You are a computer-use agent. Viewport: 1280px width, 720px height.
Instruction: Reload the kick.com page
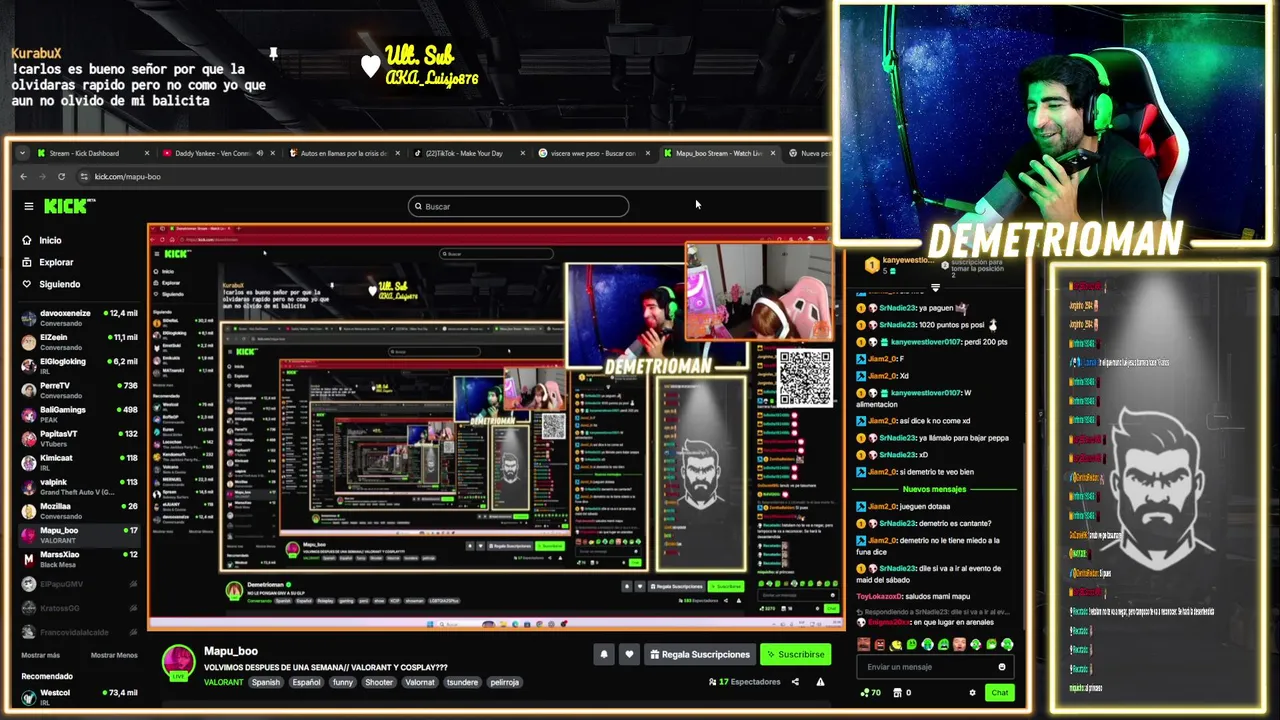[x=62, y=177]
